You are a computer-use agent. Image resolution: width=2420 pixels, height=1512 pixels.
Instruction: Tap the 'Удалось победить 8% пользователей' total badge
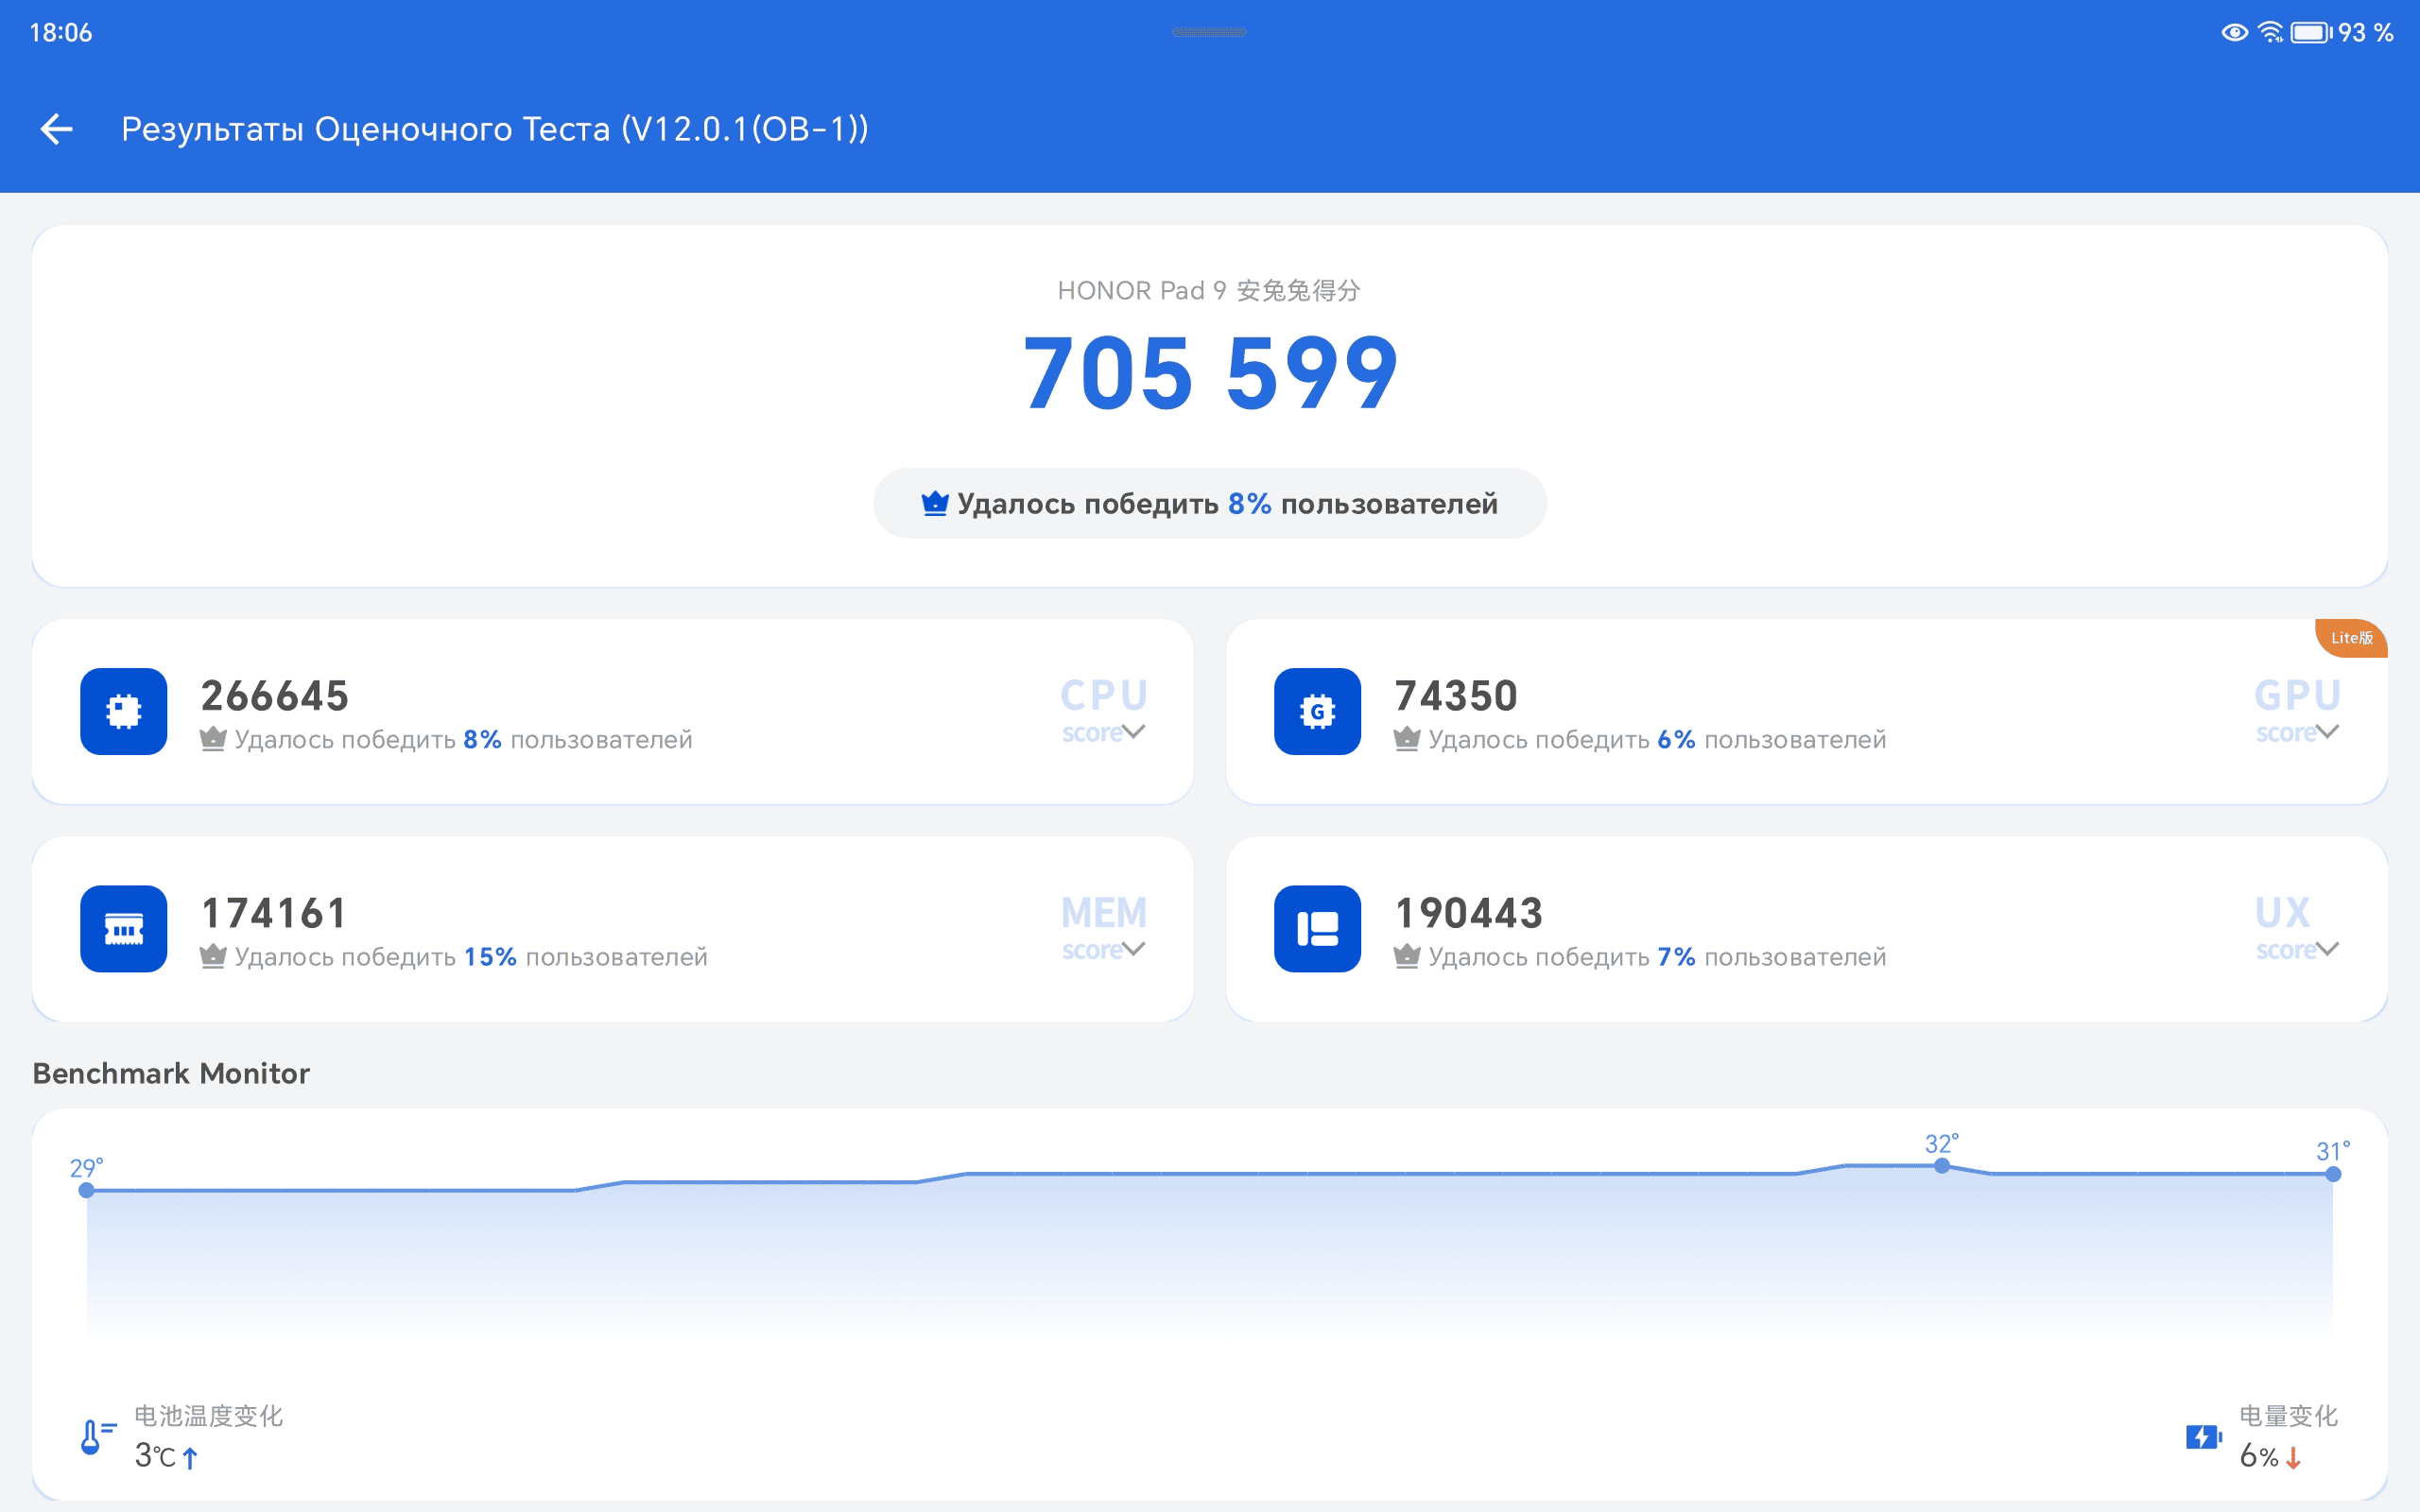coord(1210,503)
